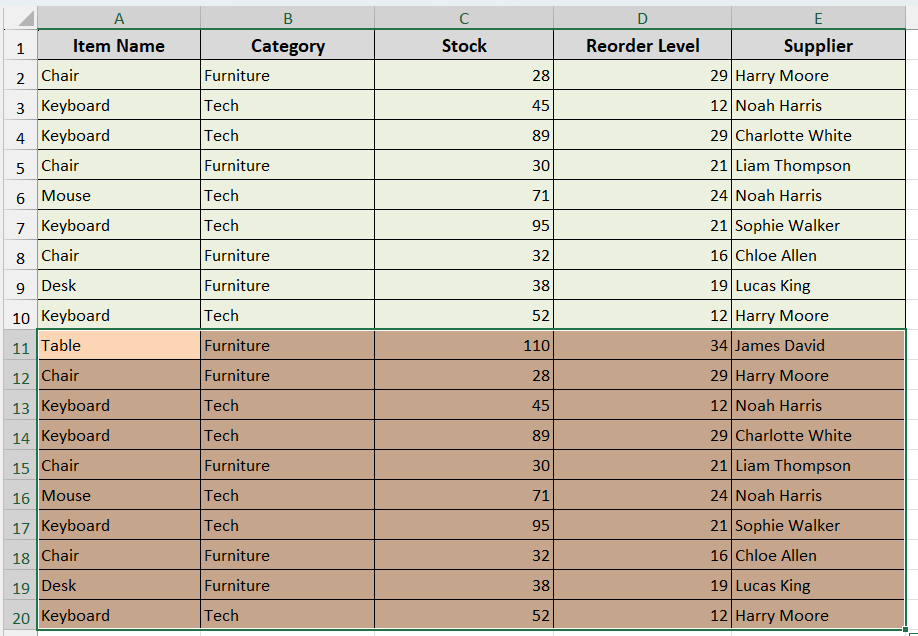Select column E header

pyautogui.click(x=818, y=18)
